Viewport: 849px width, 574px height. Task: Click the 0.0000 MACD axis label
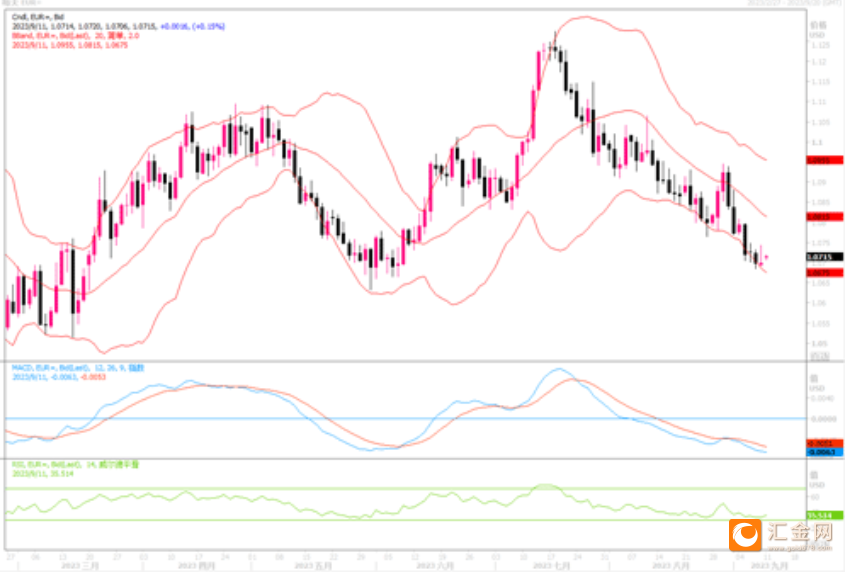pyautogui.click(x=823, y=419)
